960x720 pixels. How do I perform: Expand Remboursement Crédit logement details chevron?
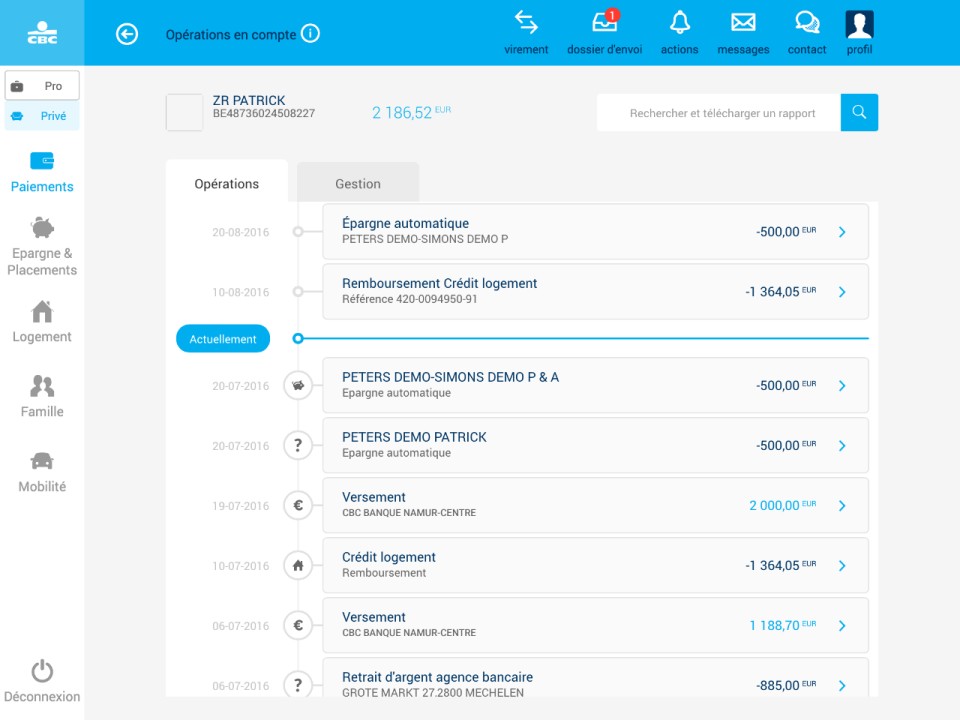tap(841, 292)
